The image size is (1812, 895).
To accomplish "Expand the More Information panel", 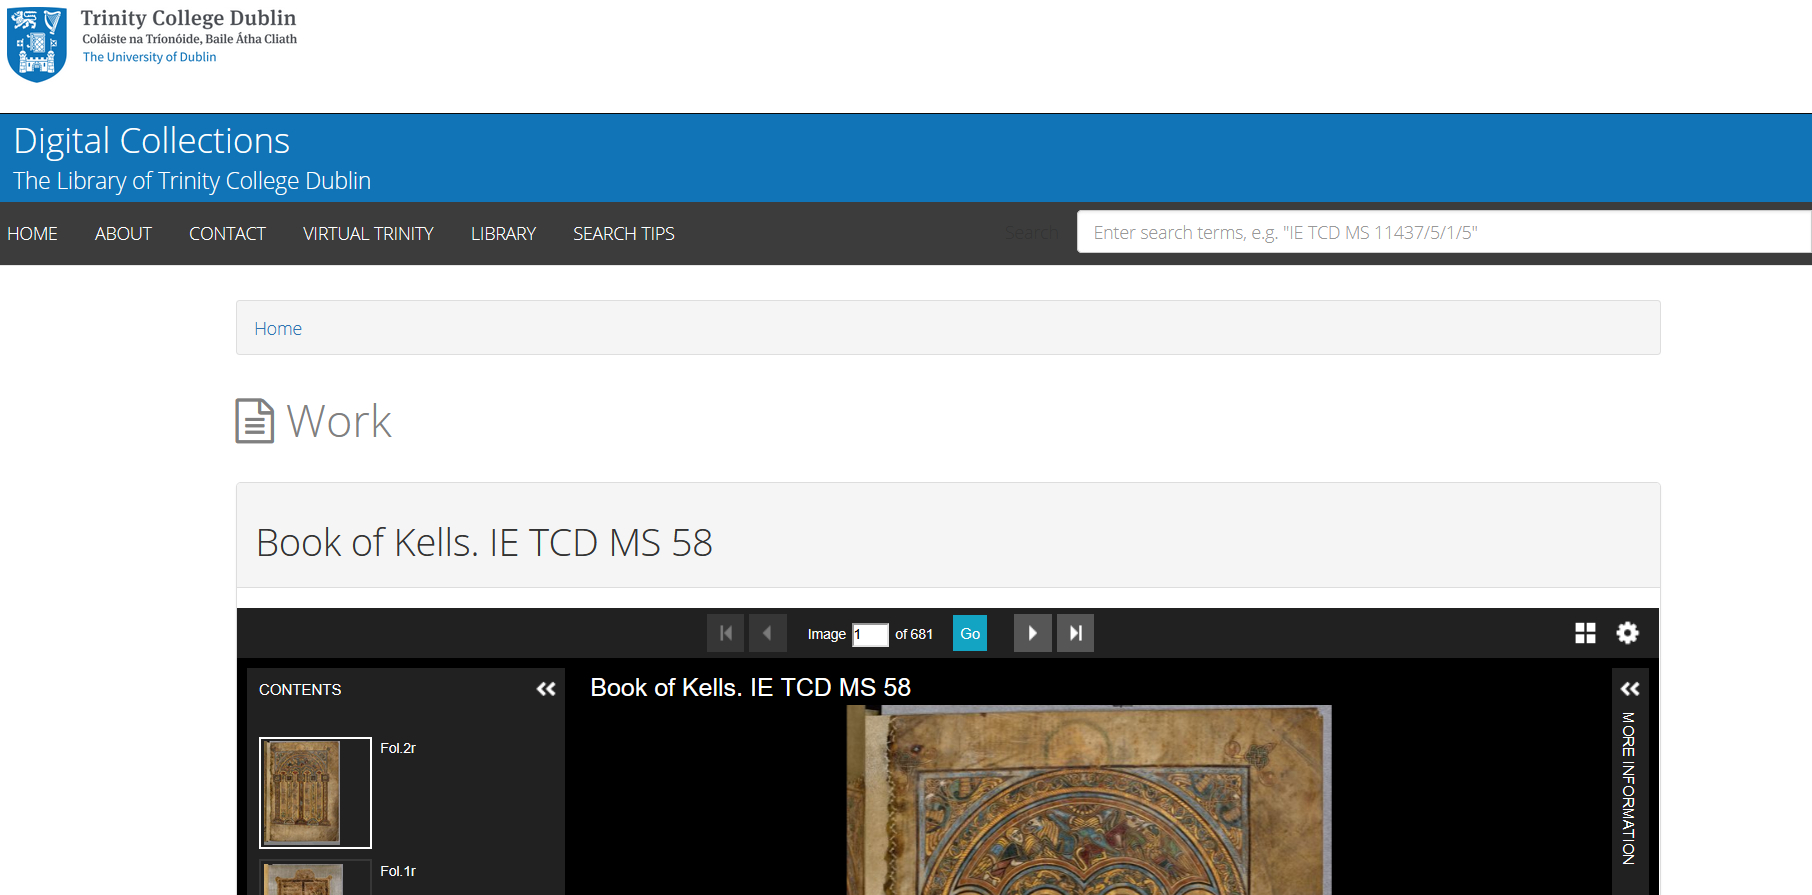I will pyautogui.click(x=1629, y=689).
